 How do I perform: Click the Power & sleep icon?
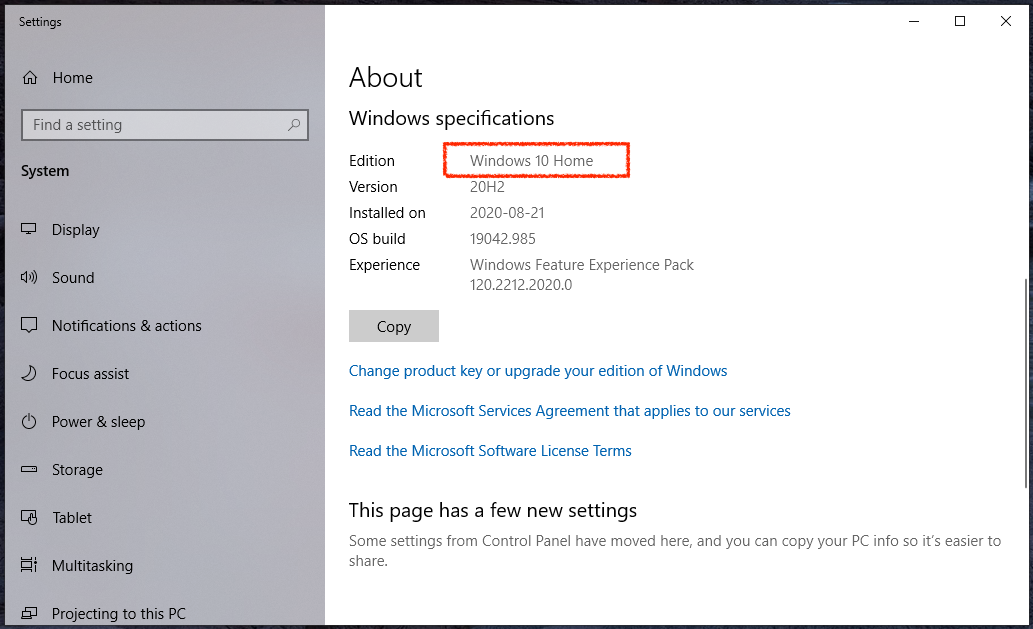pyautogui.click(x=29, y=422)
